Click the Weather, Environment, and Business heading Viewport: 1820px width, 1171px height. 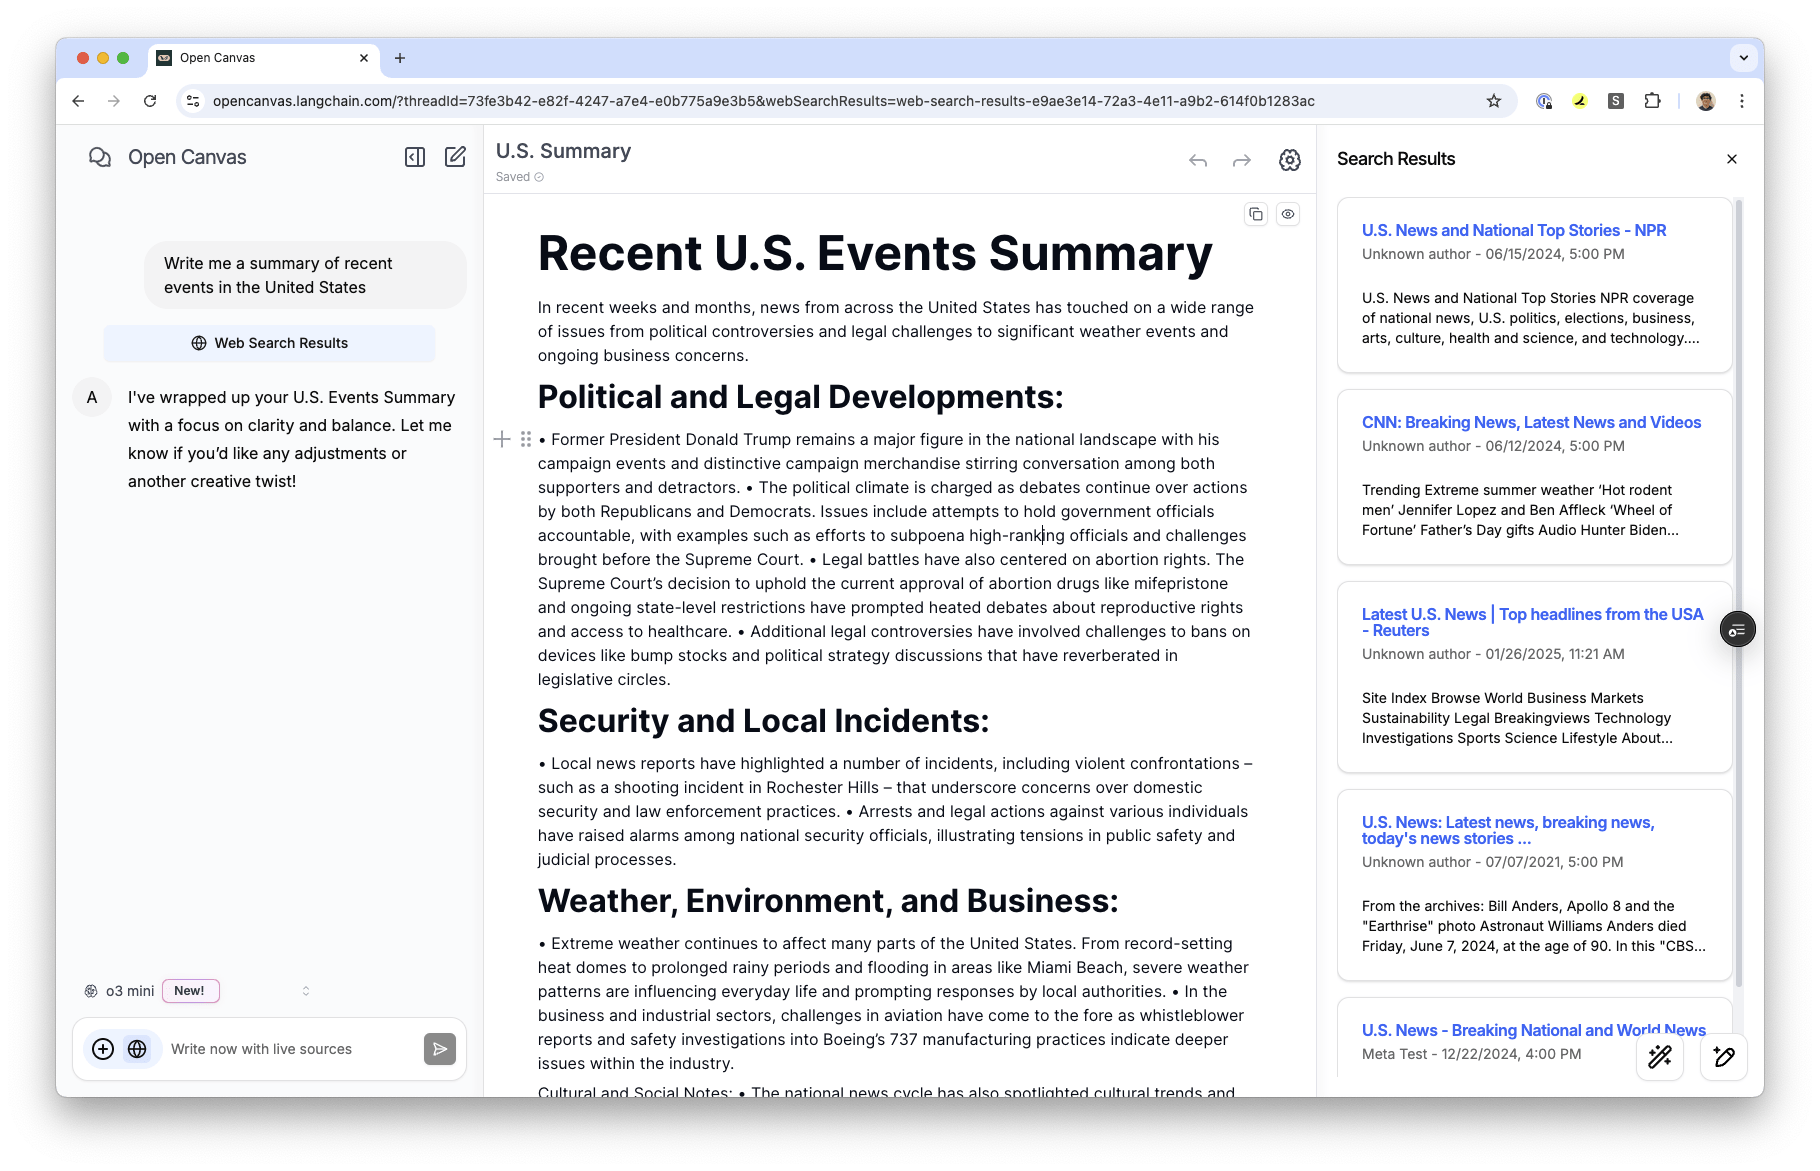[828, 901]
